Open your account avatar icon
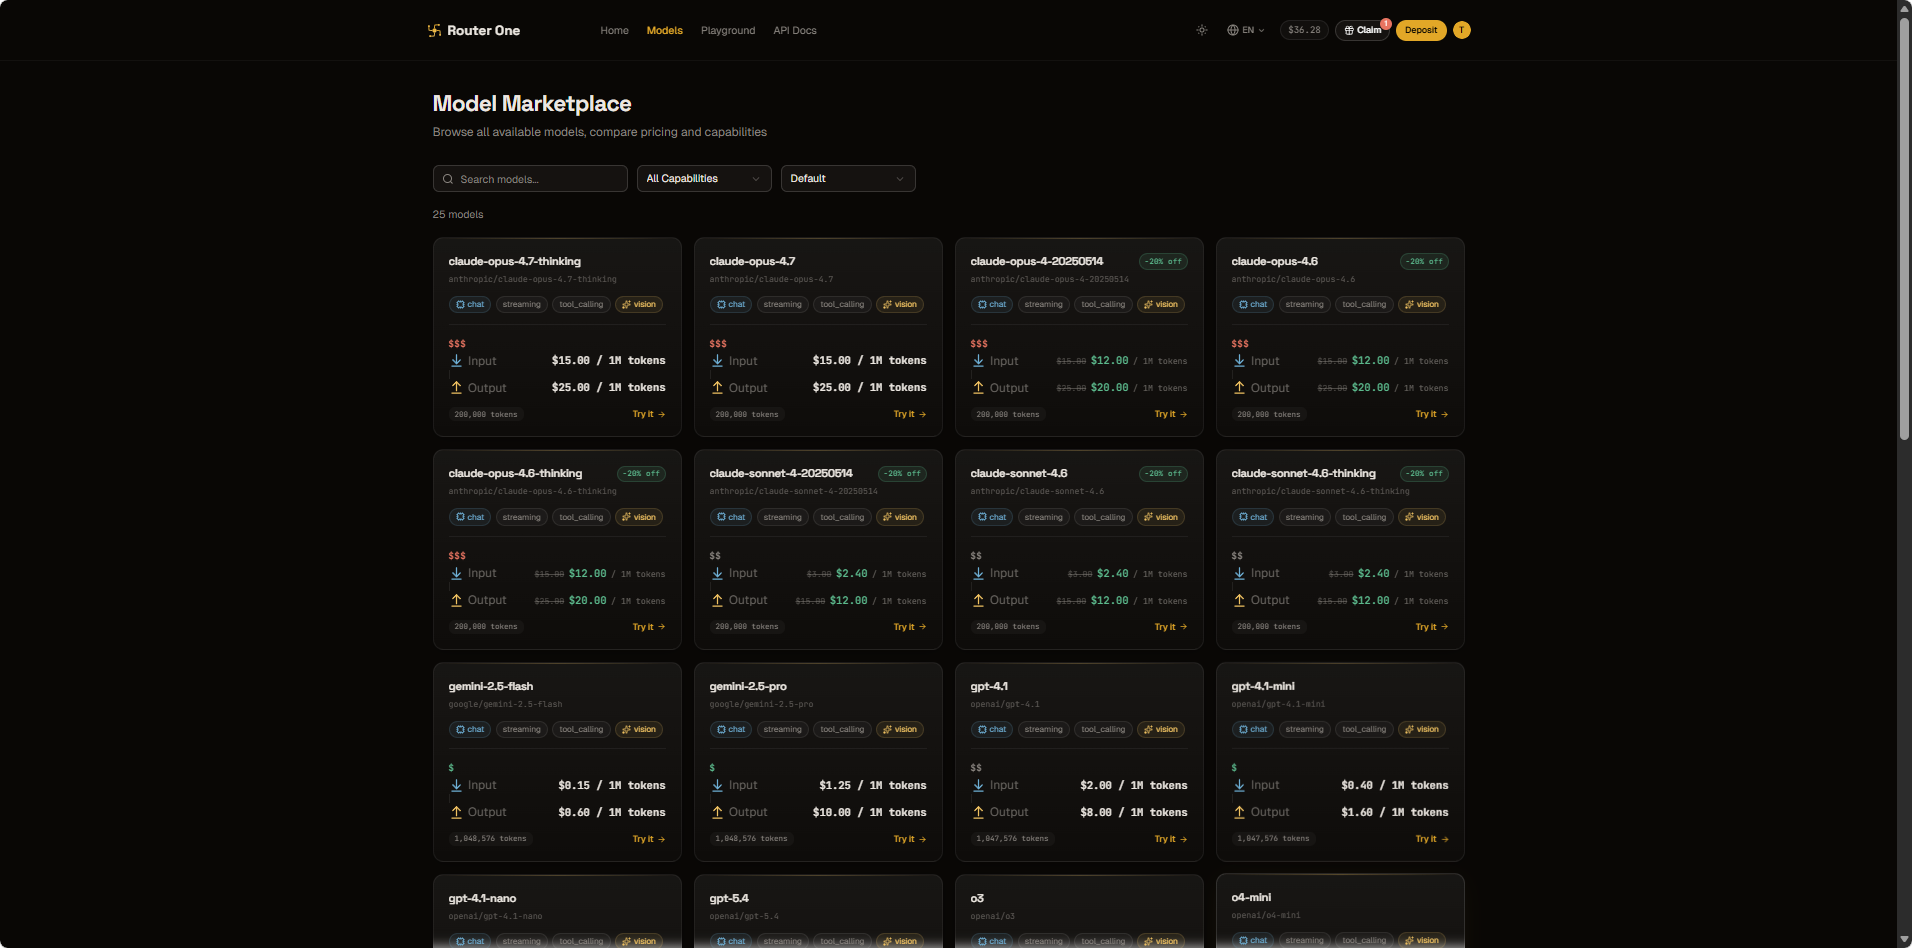Screen dimensions: 1912x948 [x=1461, y=30]
